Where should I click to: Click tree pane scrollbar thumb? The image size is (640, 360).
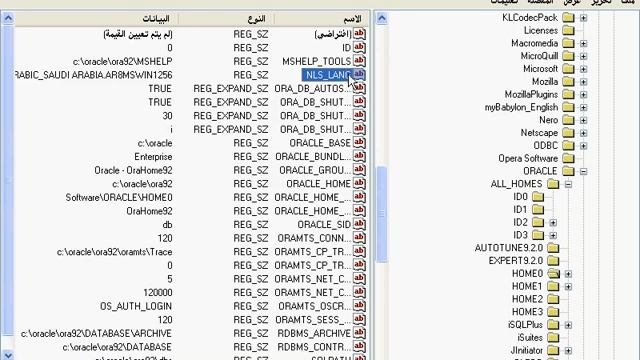click(x=382, y=214)
